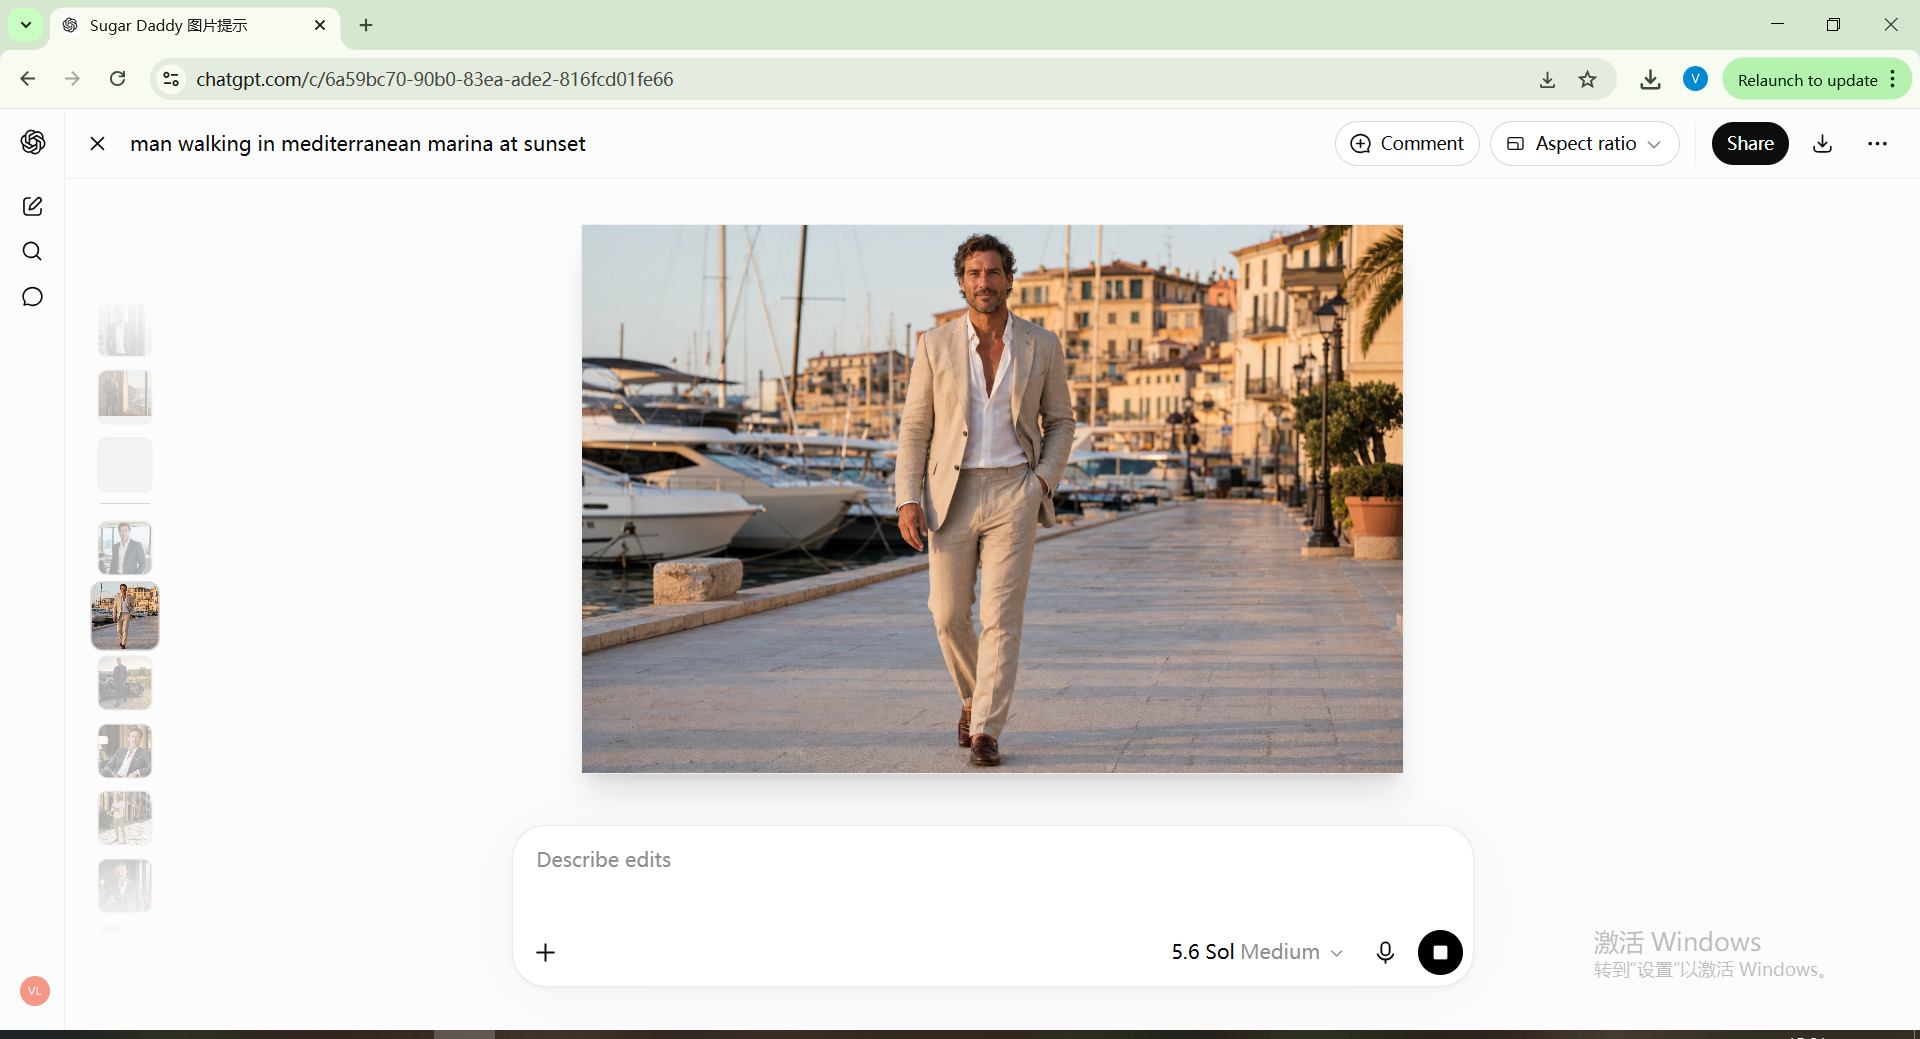Open the tab search dropdown arrow
The width and height of the screenshot is (1920, 1039).
click(25, 25)
